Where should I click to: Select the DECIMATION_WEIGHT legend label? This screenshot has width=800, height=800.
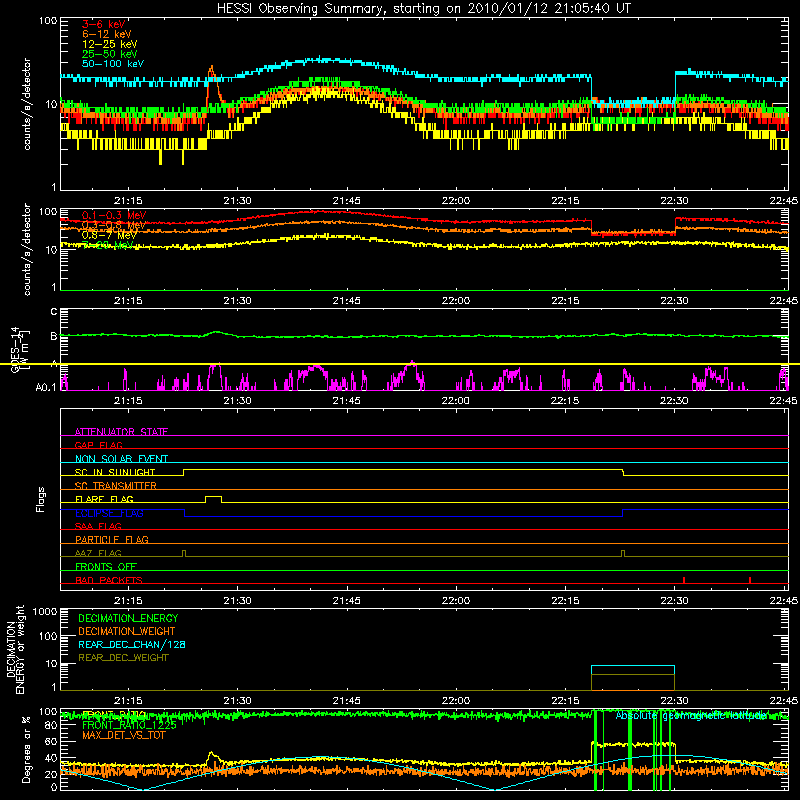pos(127,631)
